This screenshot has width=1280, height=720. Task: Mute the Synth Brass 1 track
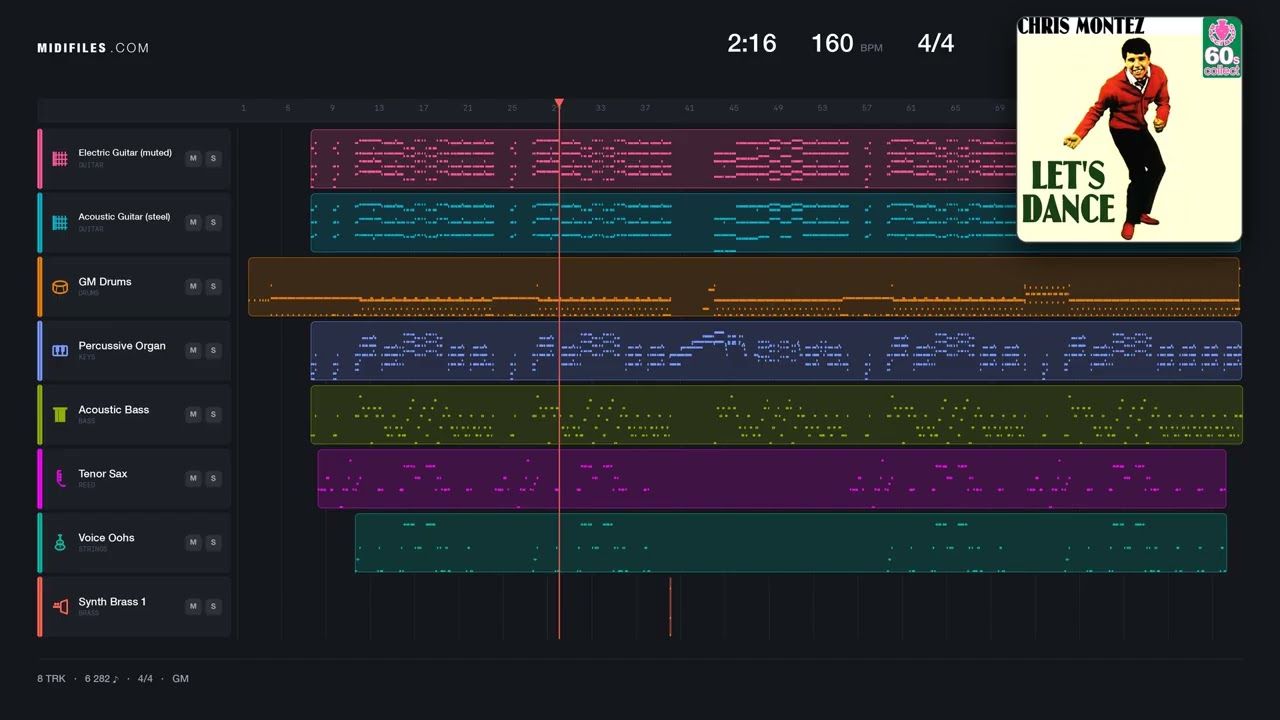(193, 606)
